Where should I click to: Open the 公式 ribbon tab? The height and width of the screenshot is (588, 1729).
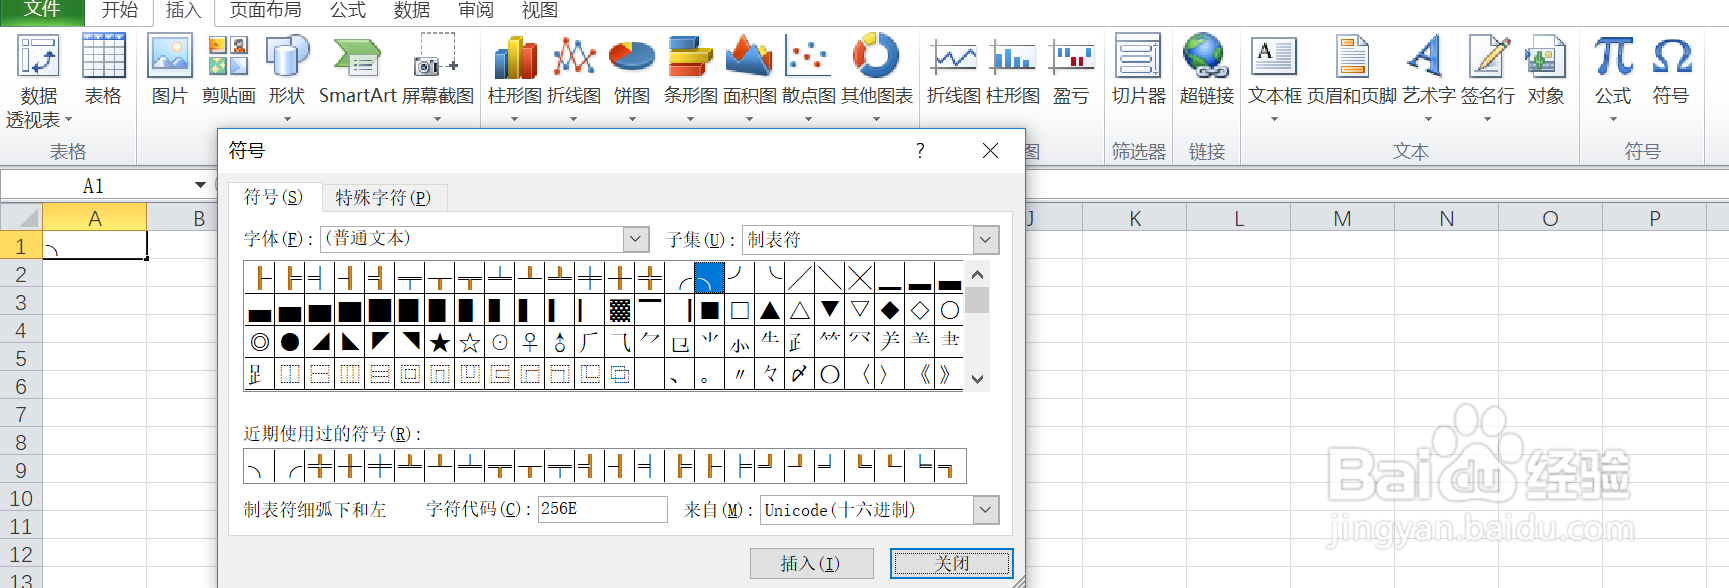click(348, 10)
